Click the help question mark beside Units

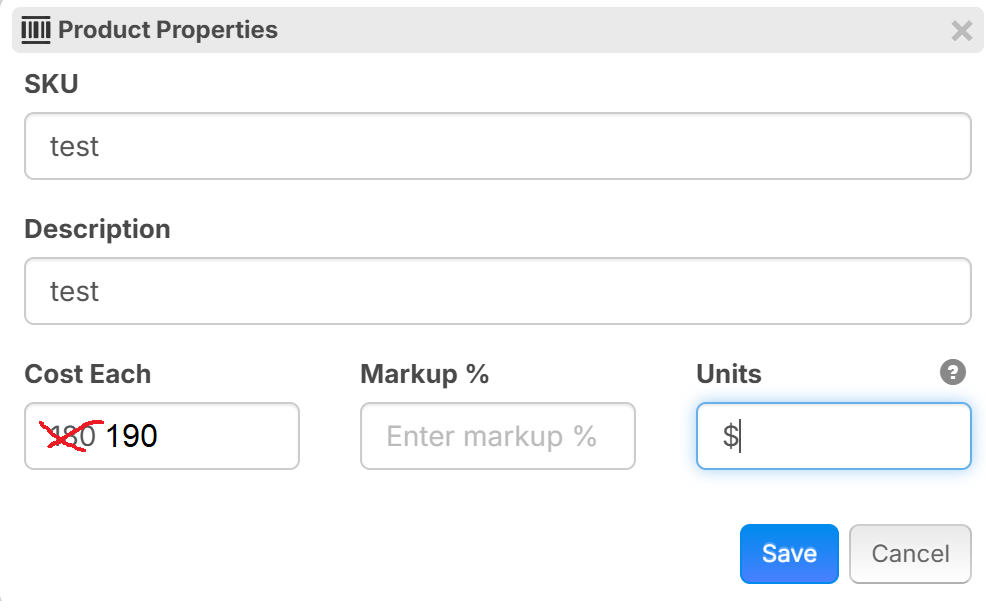[953, 373]
